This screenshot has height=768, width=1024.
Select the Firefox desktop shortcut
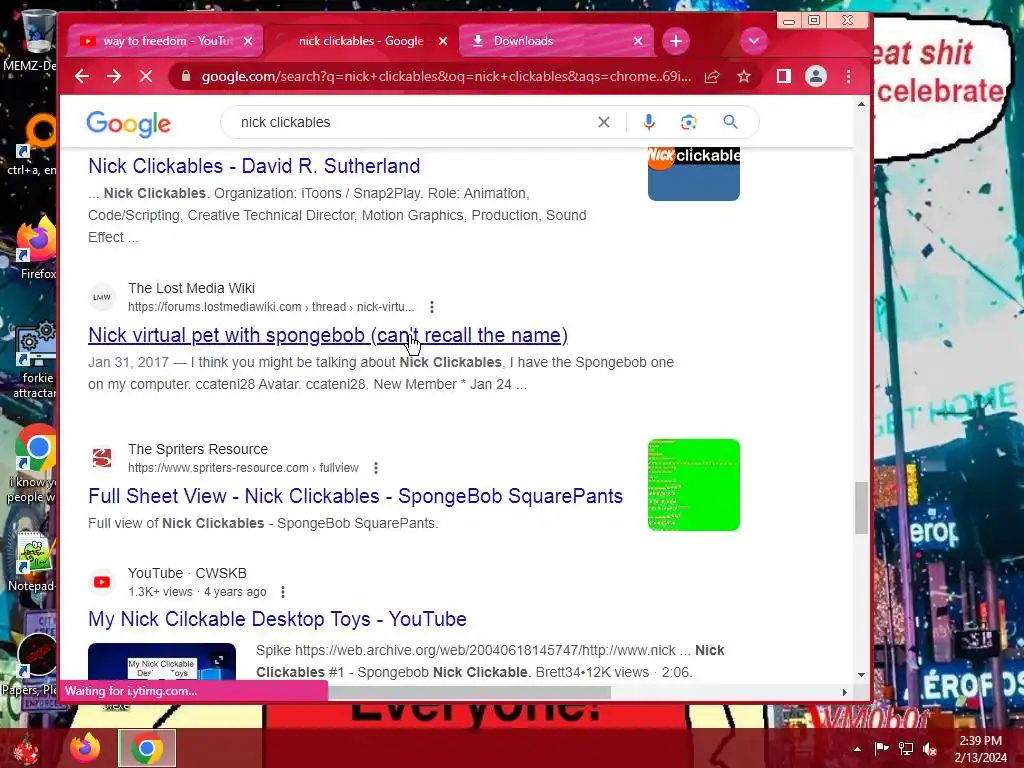click(x=36, y=248)
